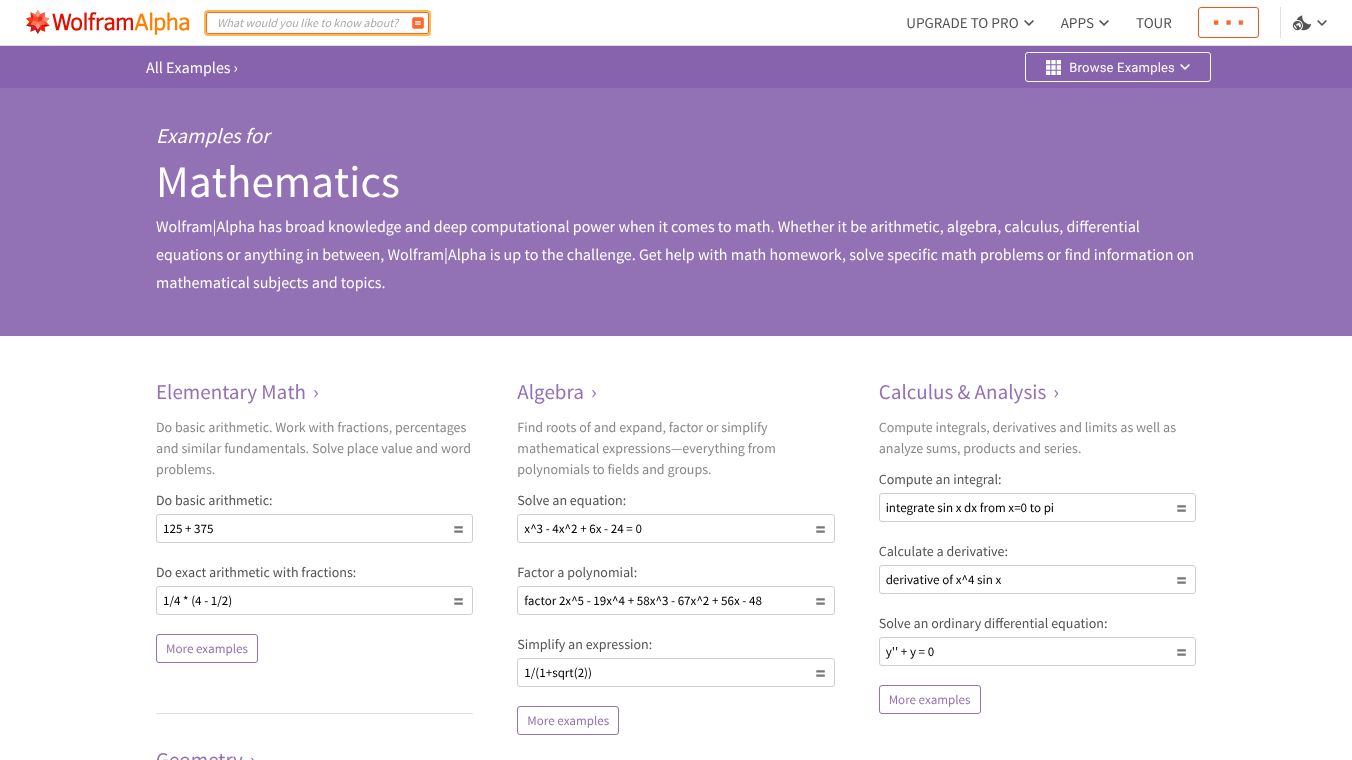The height and width of the screenshot is (760, 1352).
Task: Click the compute icon beside "x^3 - 4x^2 + 6x - 24 = 0"
Action: coord(818,528)
